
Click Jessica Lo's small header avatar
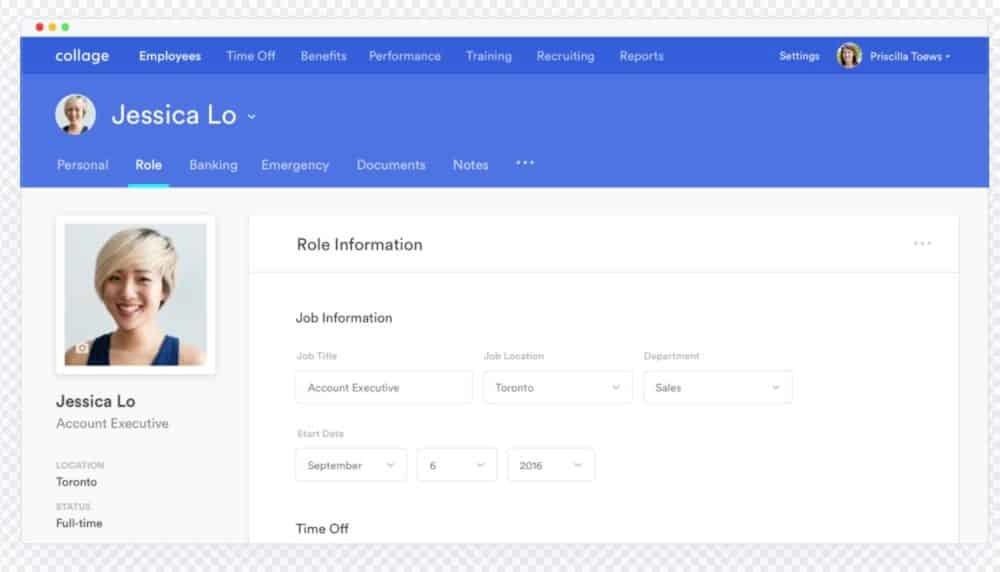click(75, 115)
